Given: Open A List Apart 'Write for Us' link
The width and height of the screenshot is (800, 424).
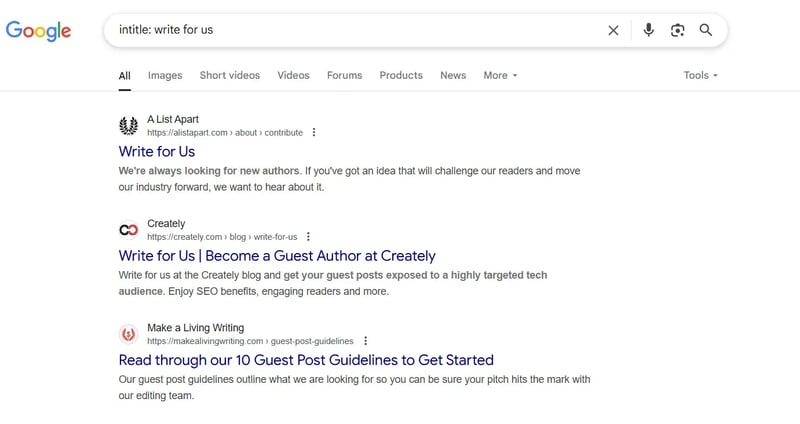Looking at the screenshot, I should click(157, 152).
